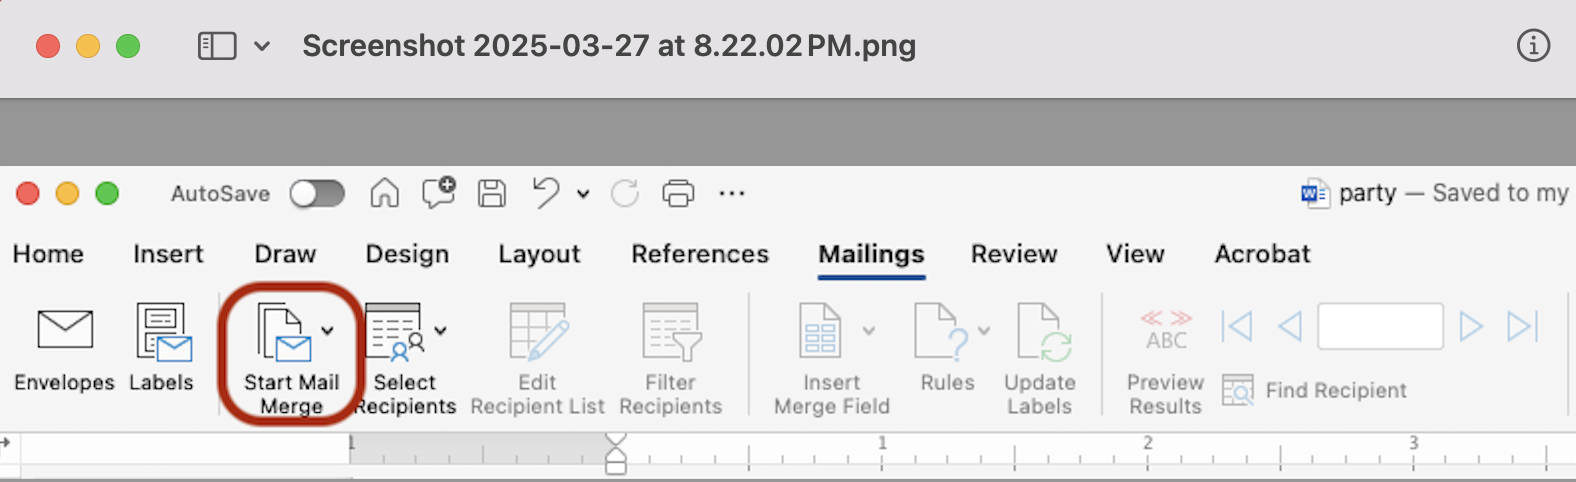Click the Word document icon beside party
The height and width of the screenshot is (482, 1576).
1314,193
